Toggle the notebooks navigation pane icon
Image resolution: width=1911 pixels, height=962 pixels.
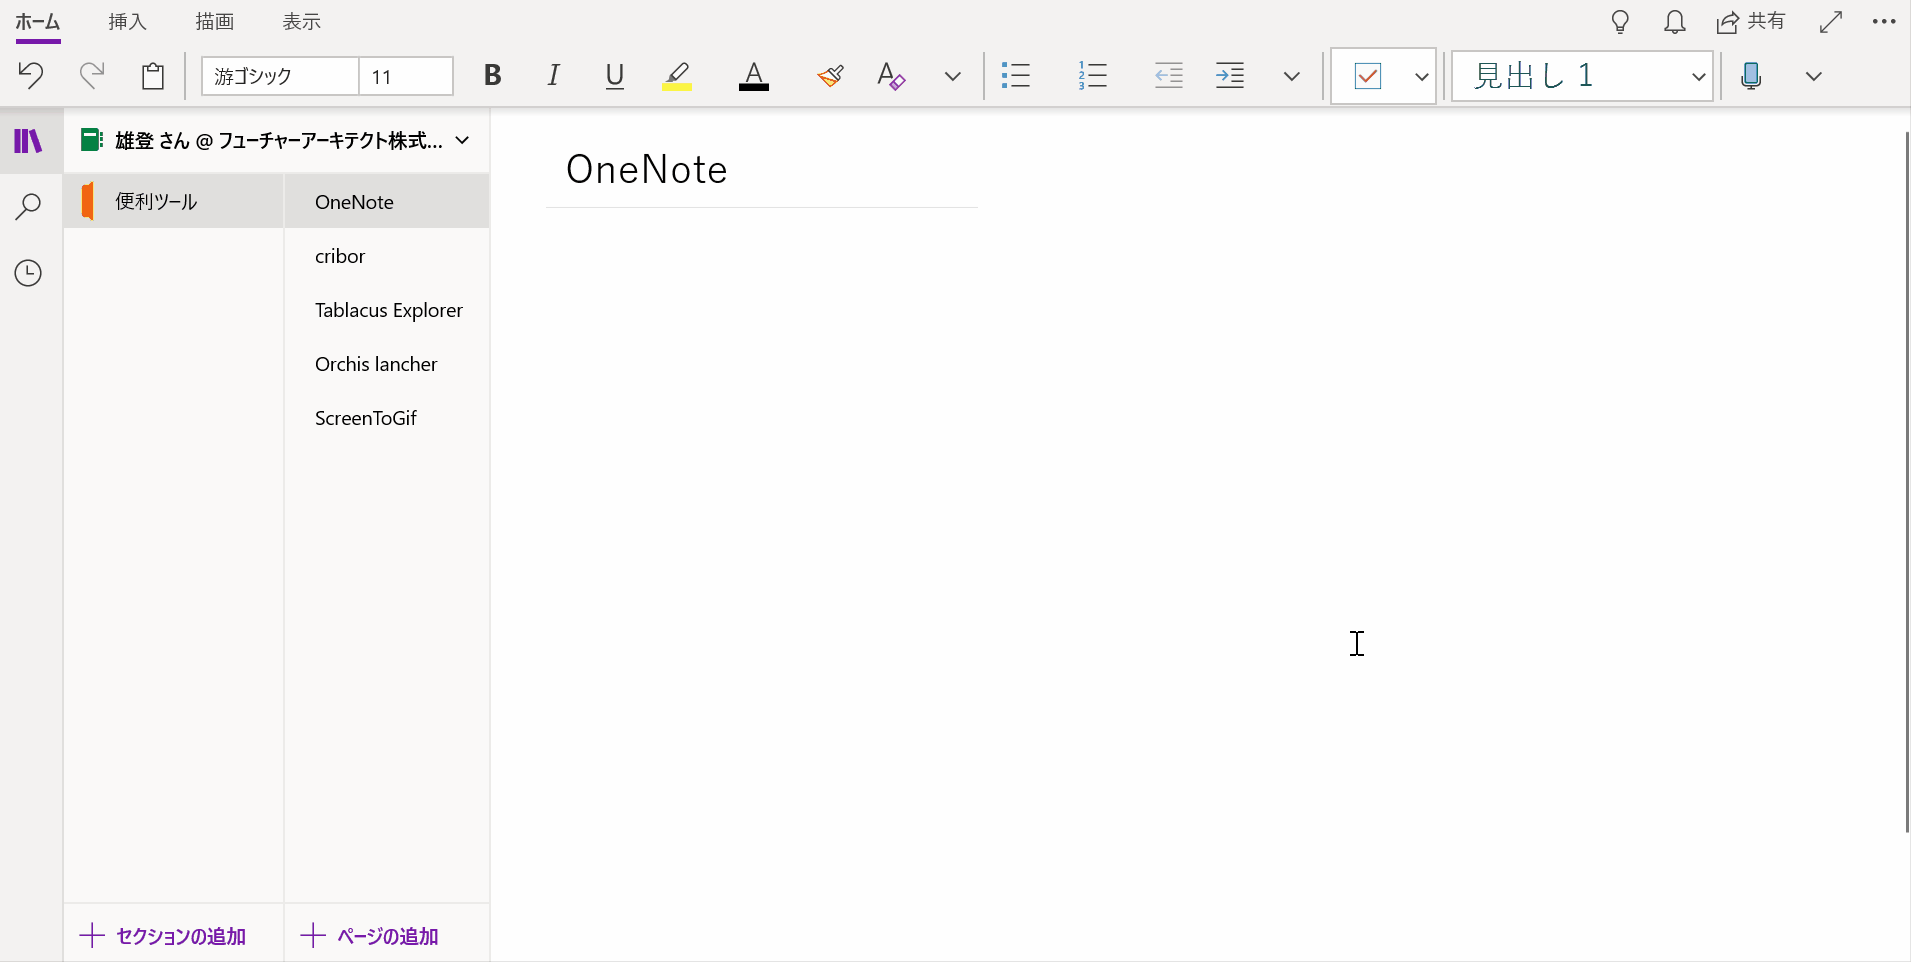29,141
